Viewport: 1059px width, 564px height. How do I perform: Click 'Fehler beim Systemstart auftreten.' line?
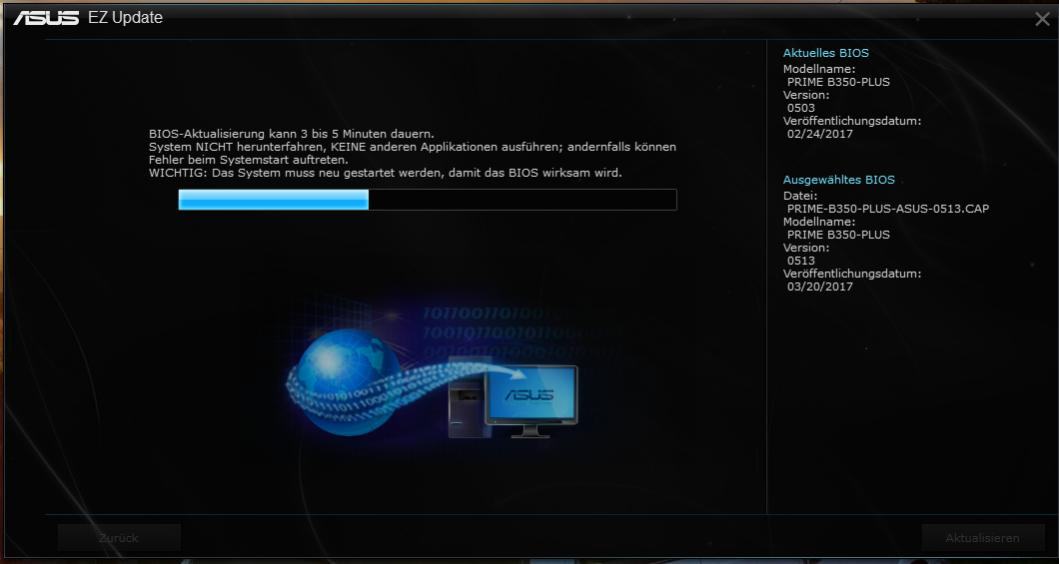click(249, 160)
